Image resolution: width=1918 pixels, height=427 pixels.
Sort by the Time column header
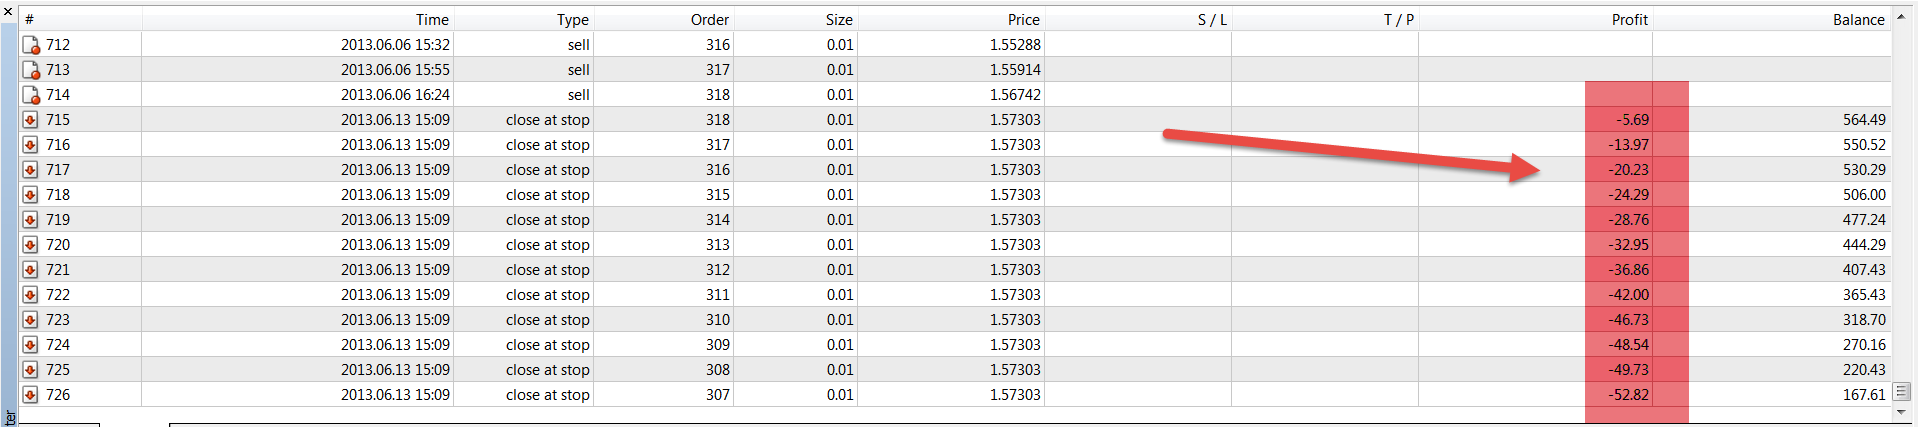point(432,19)
